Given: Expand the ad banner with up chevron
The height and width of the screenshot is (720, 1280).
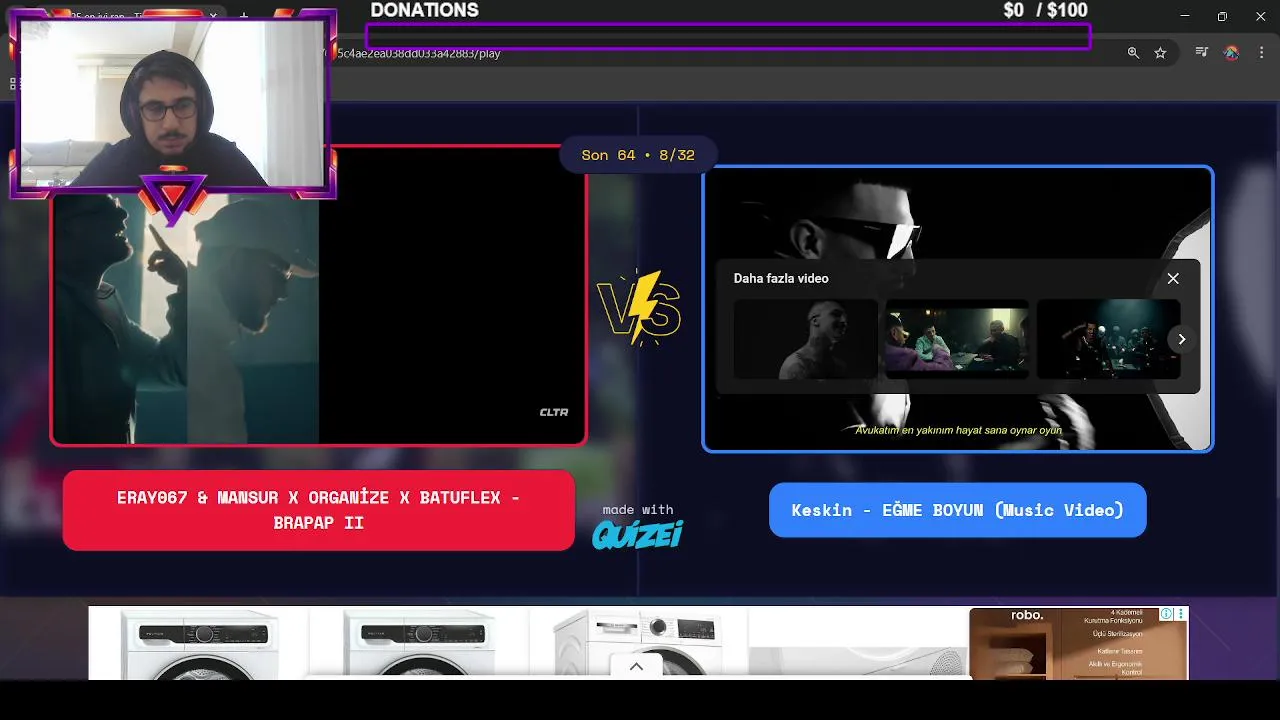Looking at the screenshot, I should pyautogui.click(x=636, y=667).
